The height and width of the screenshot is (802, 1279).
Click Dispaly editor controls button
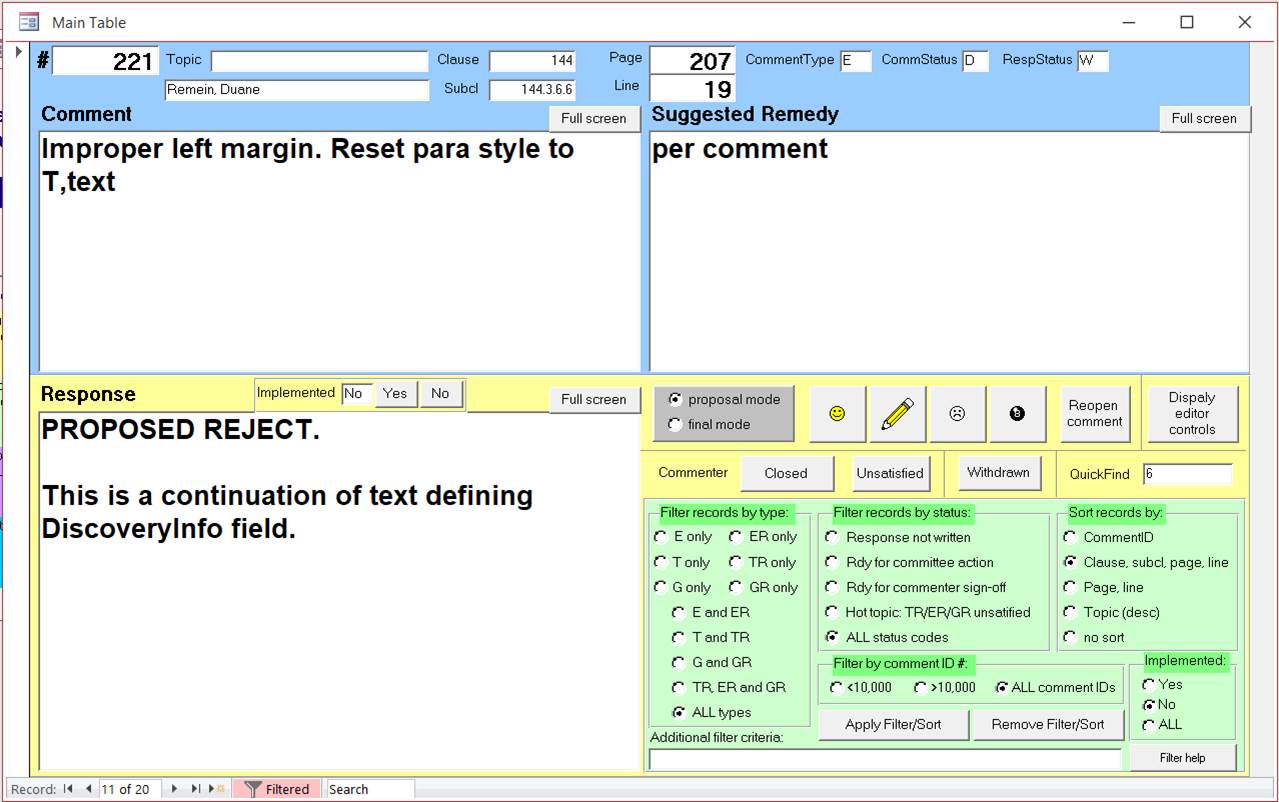(x=1192, y=414)
